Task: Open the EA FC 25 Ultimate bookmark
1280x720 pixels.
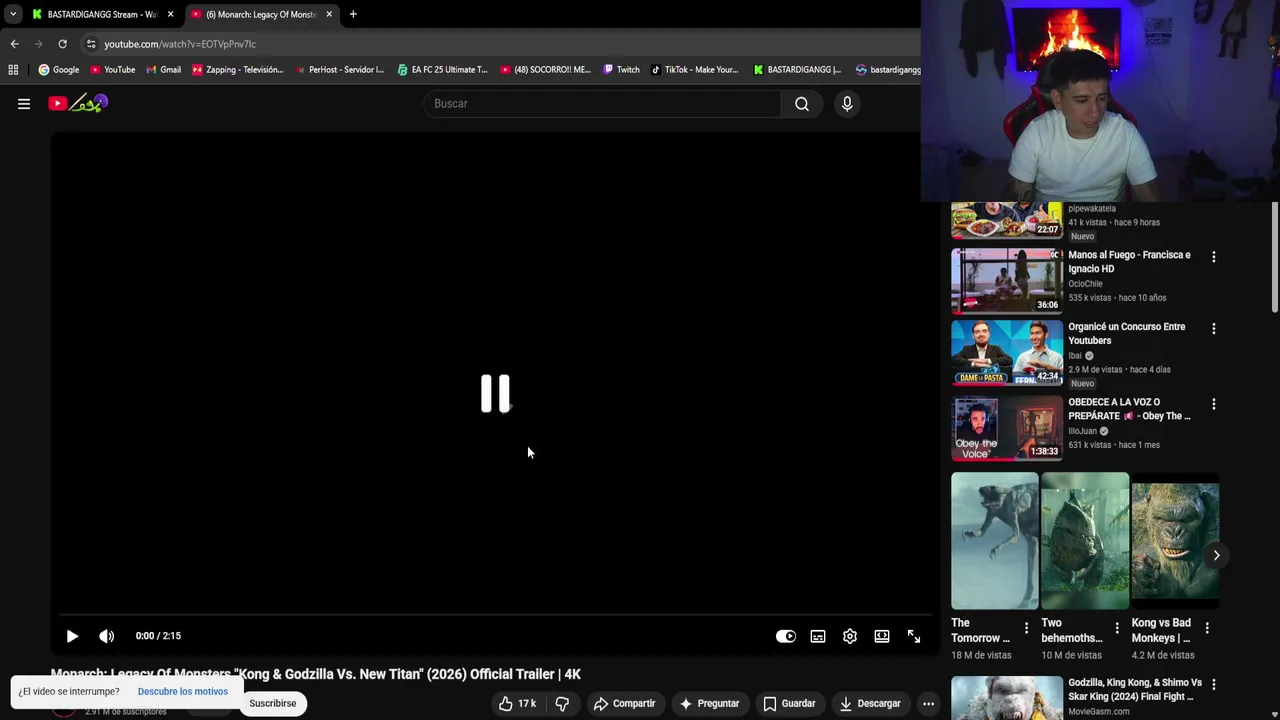Action: 442,70
